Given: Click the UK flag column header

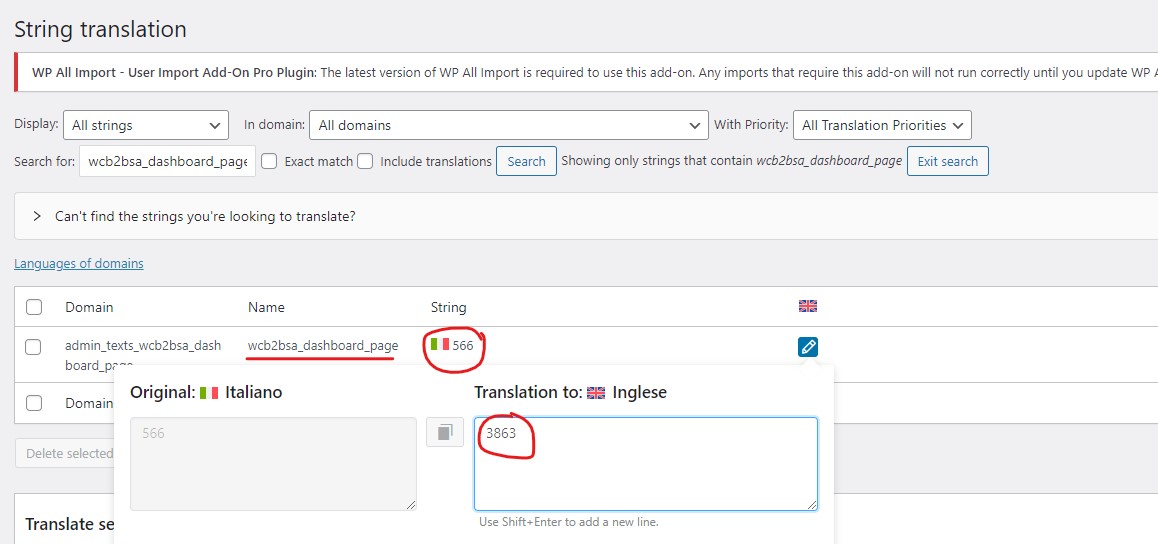Looking at the screenshot, I should point(808,306).
